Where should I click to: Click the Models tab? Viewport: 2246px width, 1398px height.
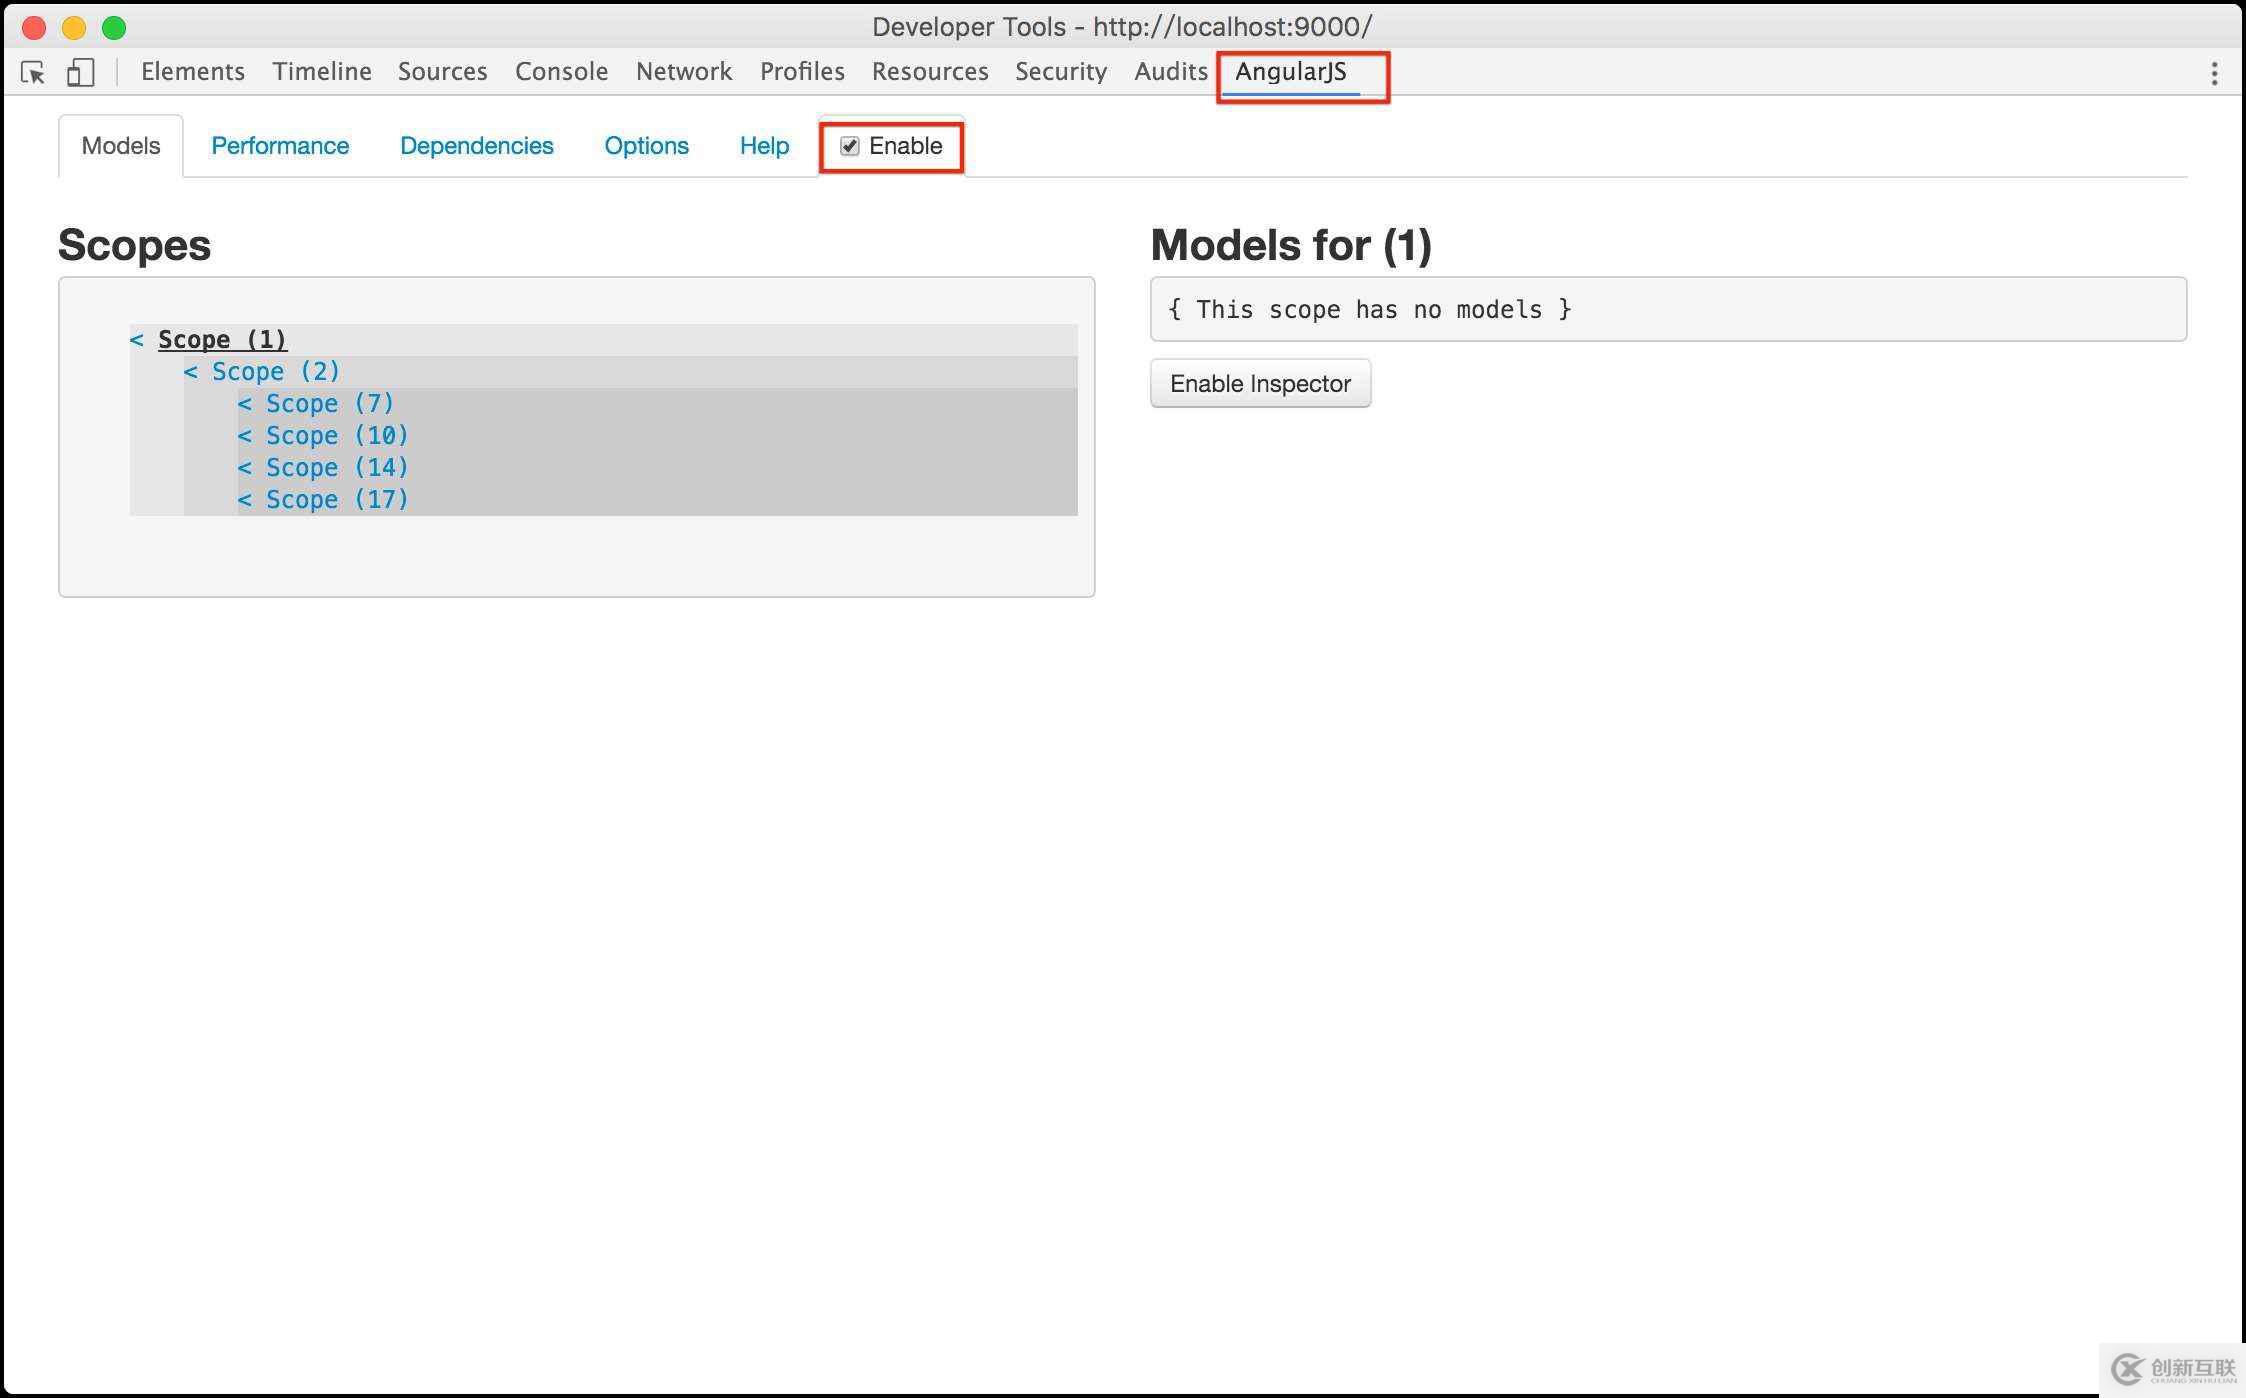point(121,147)
